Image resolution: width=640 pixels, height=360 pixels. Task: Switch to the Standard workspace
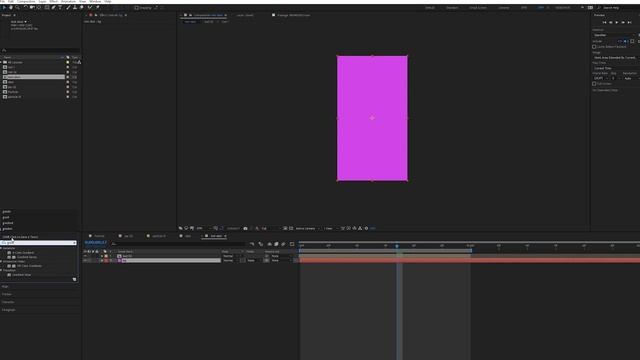(x=452, y=8)
